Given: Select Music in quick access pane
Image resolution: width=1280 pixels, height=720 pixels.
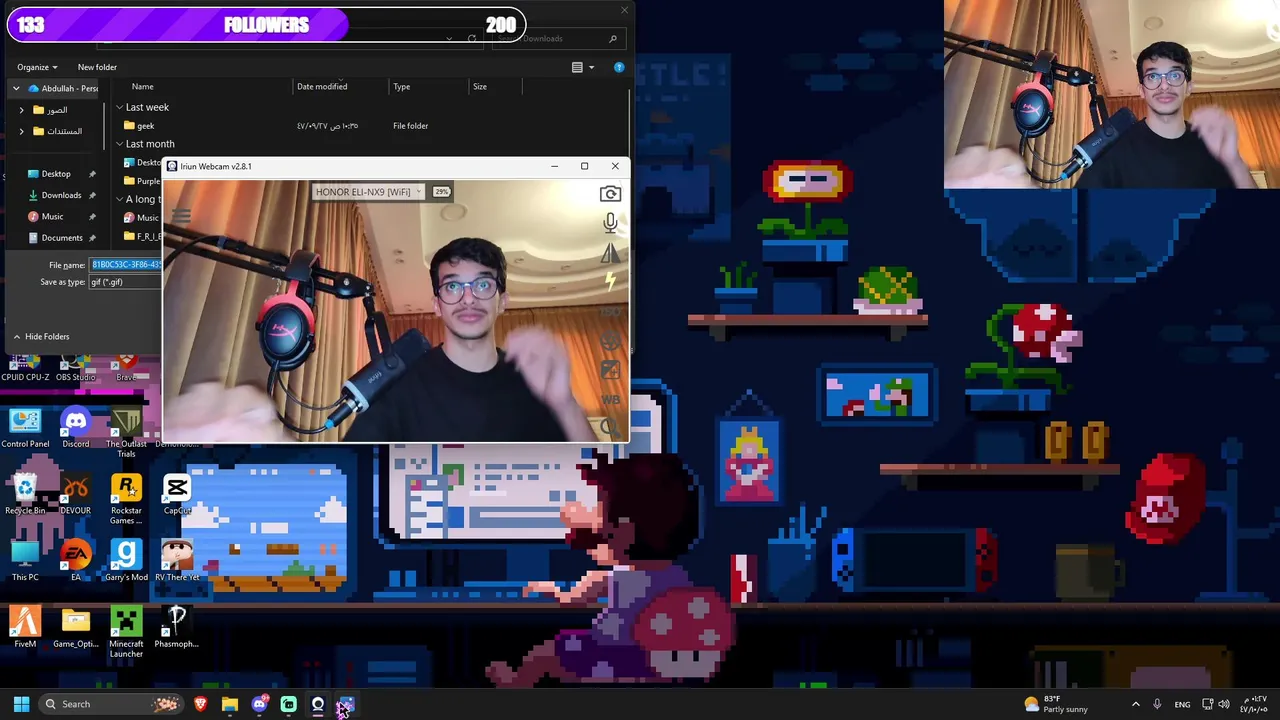Looking at the screenshot, I should click(51, 216).
